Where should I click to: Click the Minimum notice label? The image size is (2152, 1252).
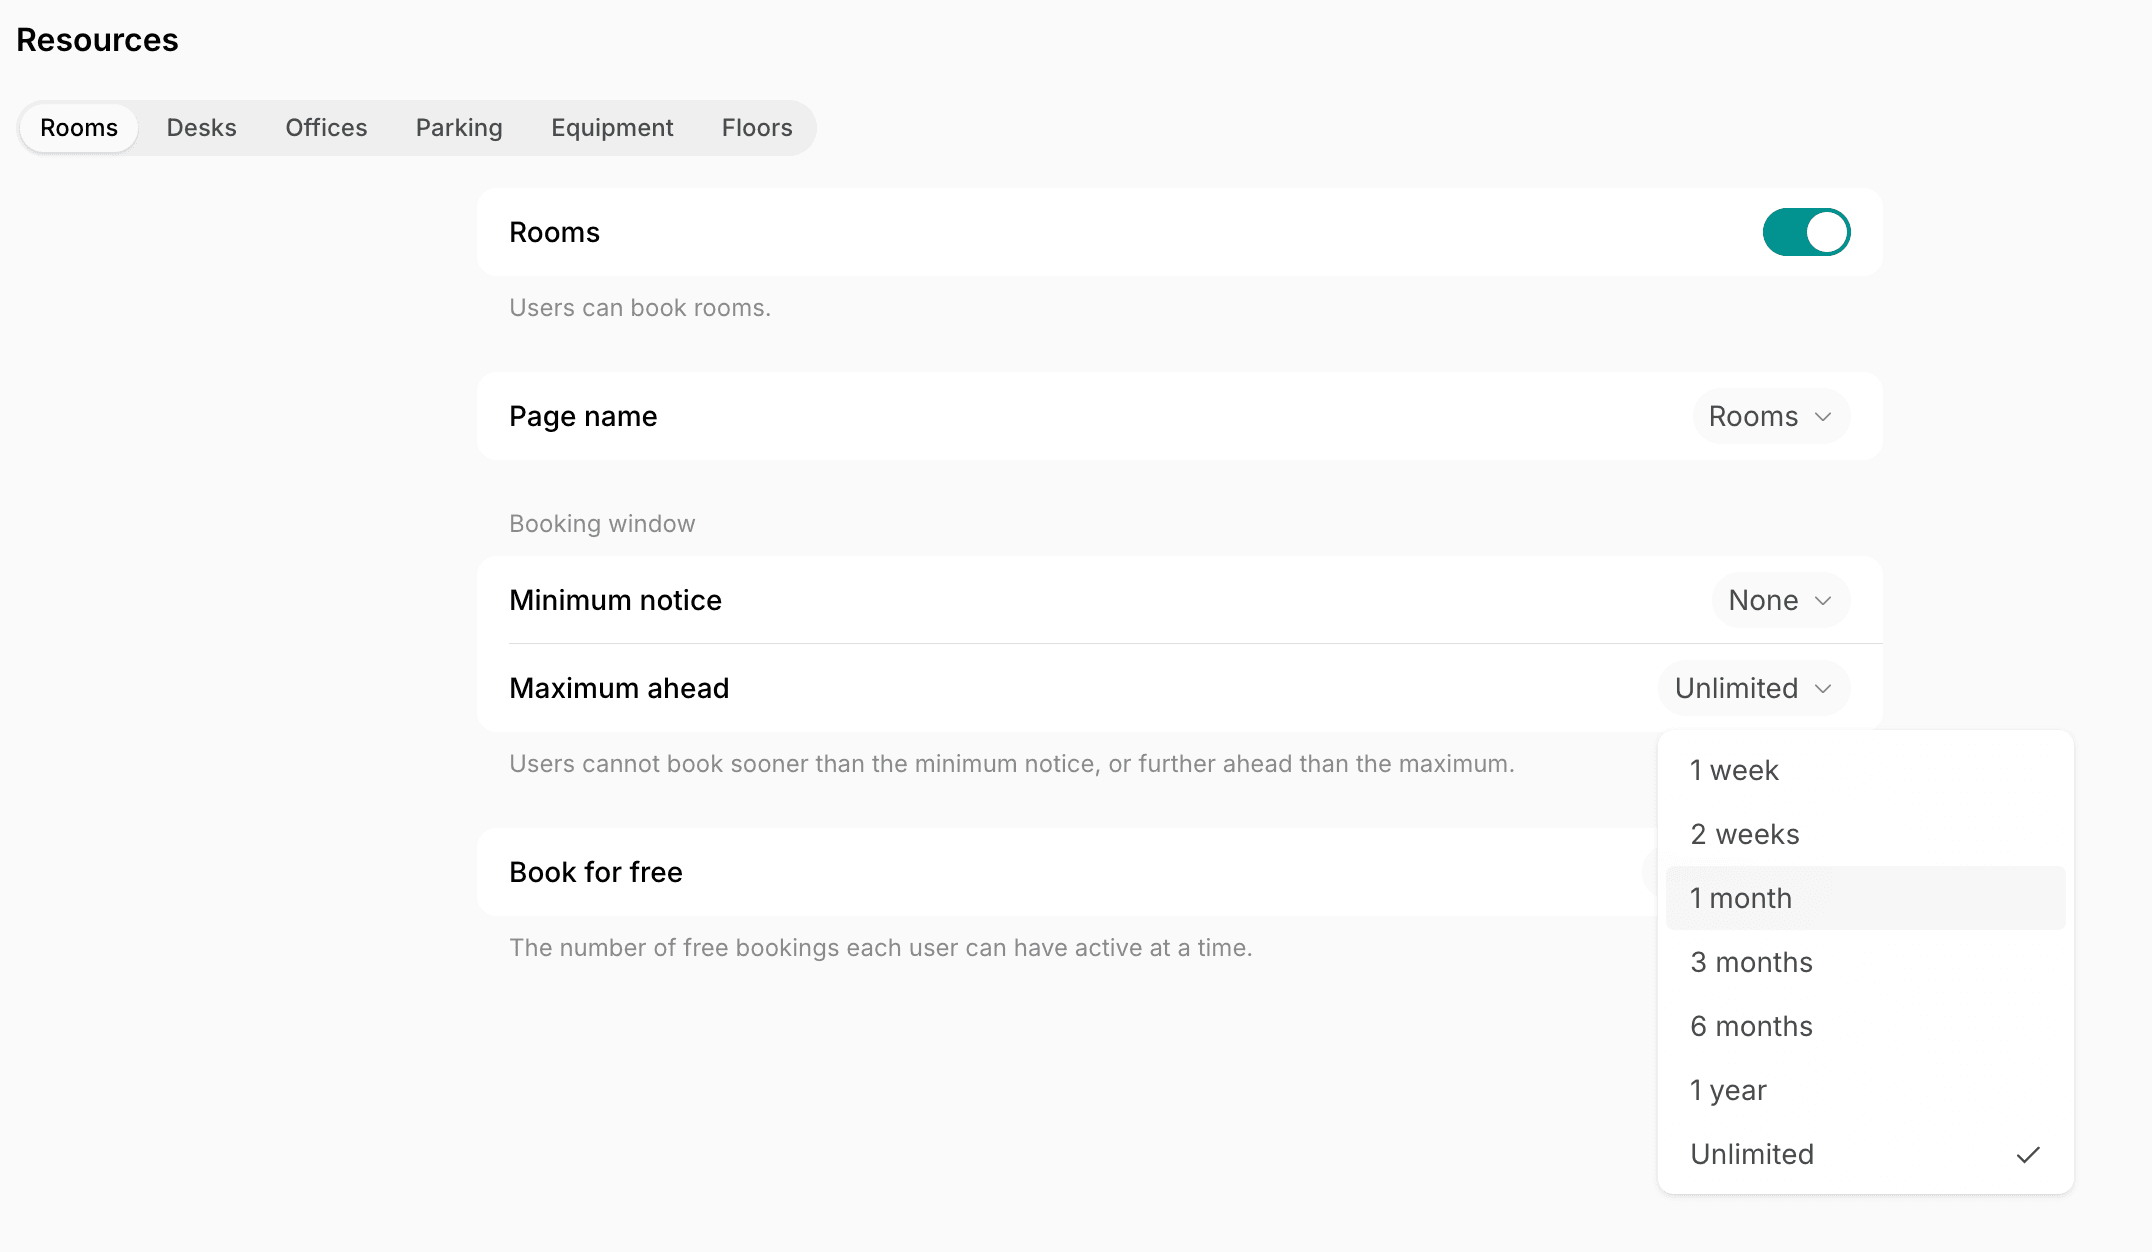(615, 600)
